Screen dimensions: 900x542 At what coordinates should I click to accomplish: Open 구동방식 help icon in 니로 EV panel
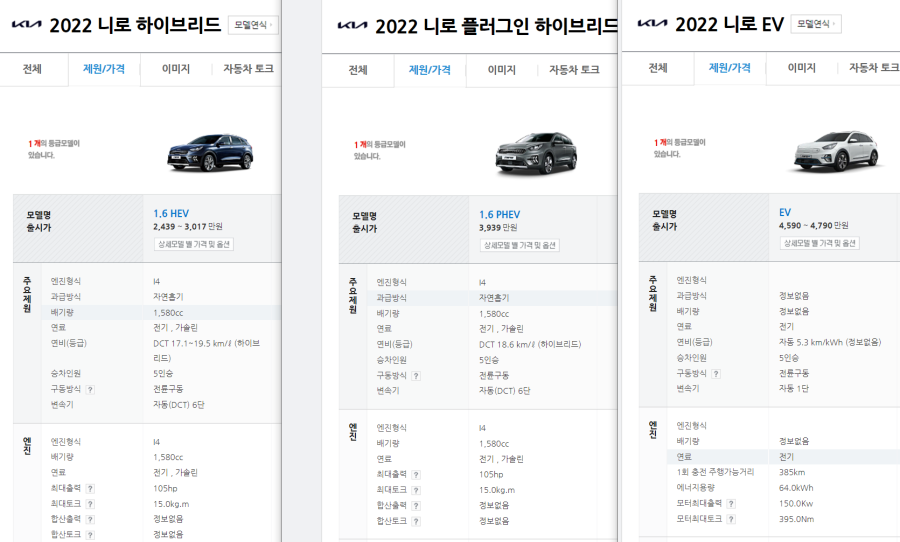point(716,374)
